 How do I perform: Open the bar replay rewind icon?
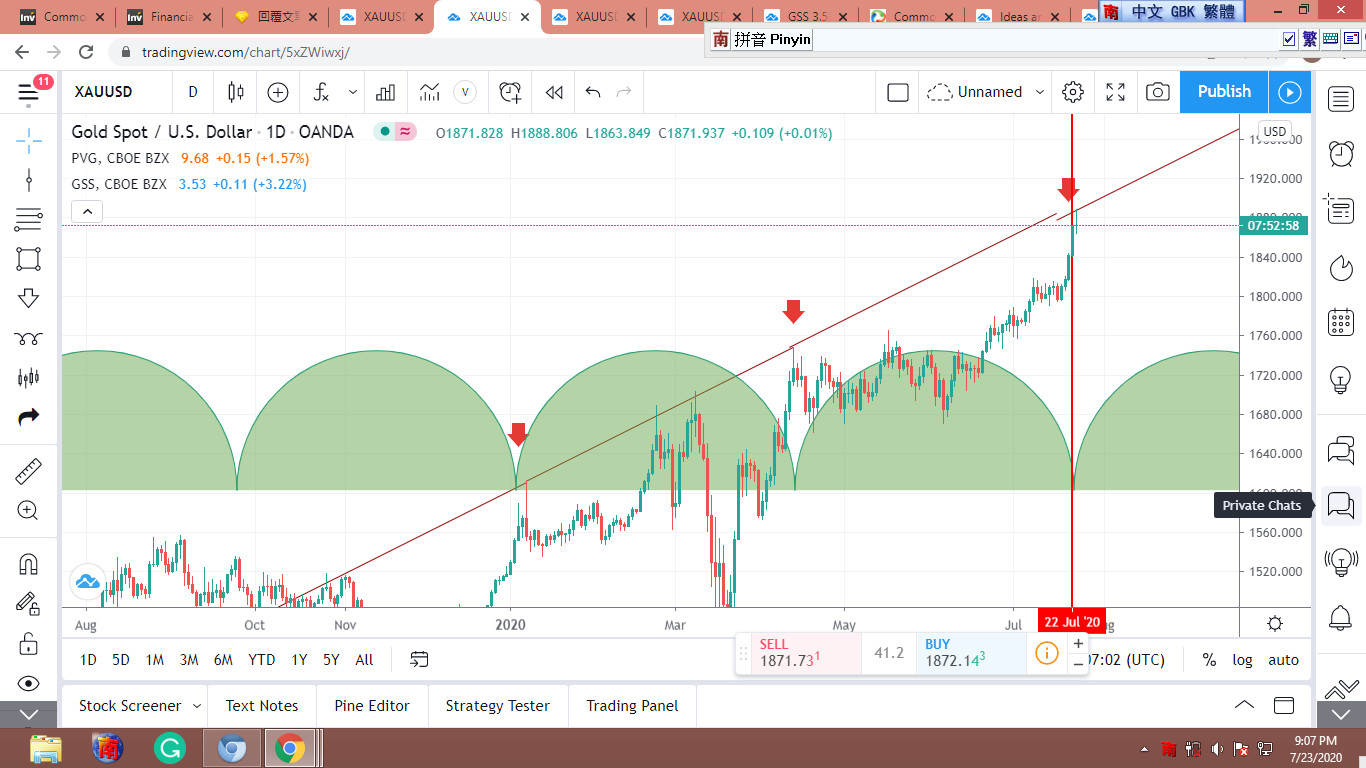click(554, 92)
